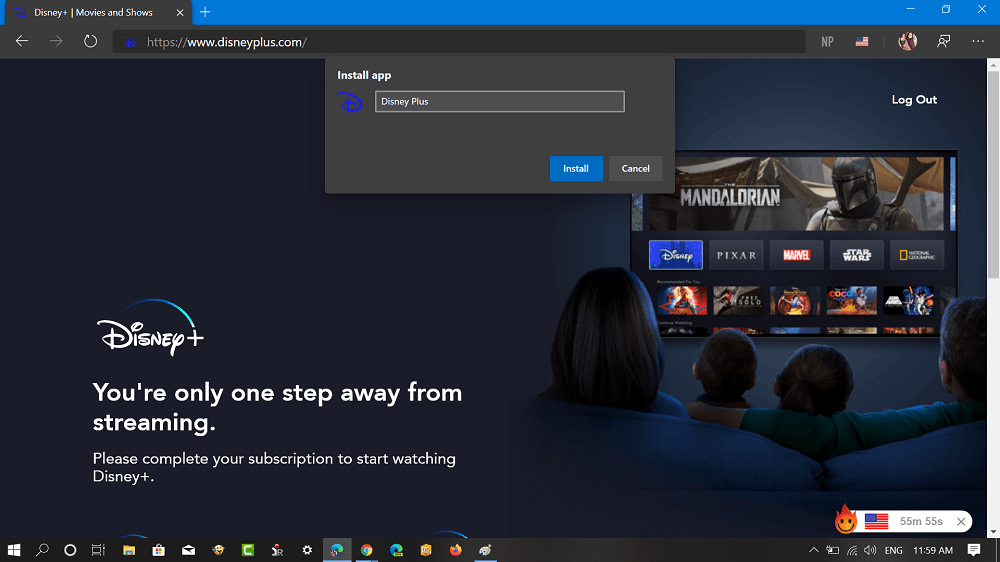Image resolution: width=1000 pixels, height=562 pixels.
Task: Cancel the Install app dialog
Action: (635, 168)
